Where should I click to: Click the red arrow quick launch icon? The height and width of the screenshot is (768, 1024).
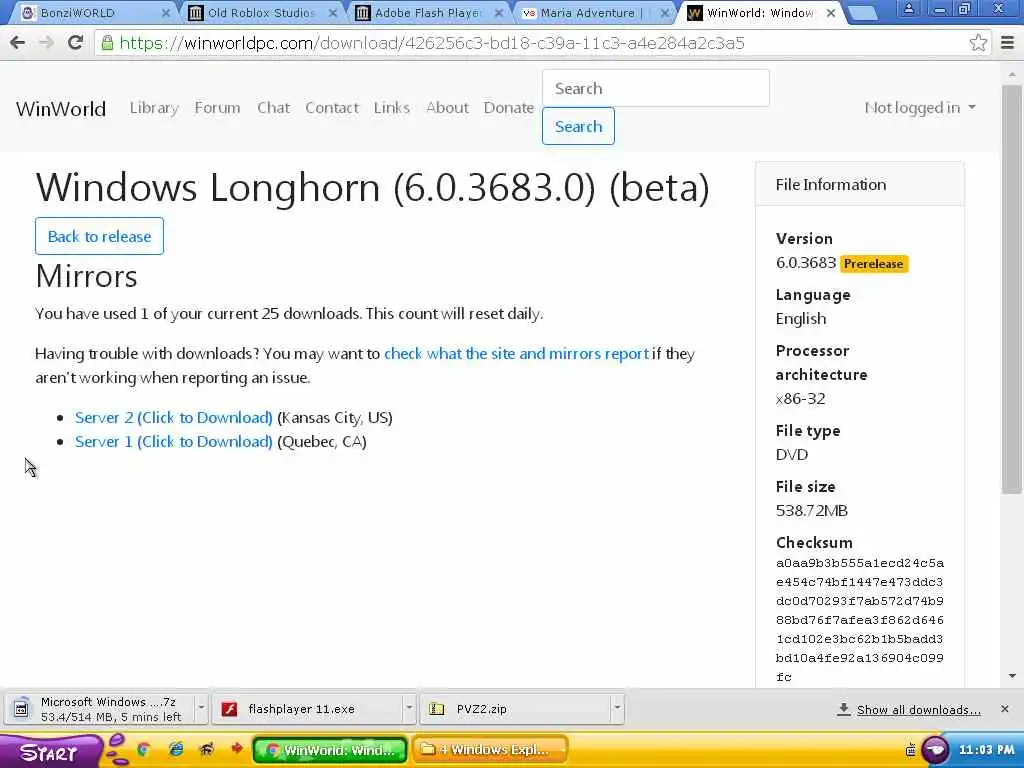coord(236,749)
